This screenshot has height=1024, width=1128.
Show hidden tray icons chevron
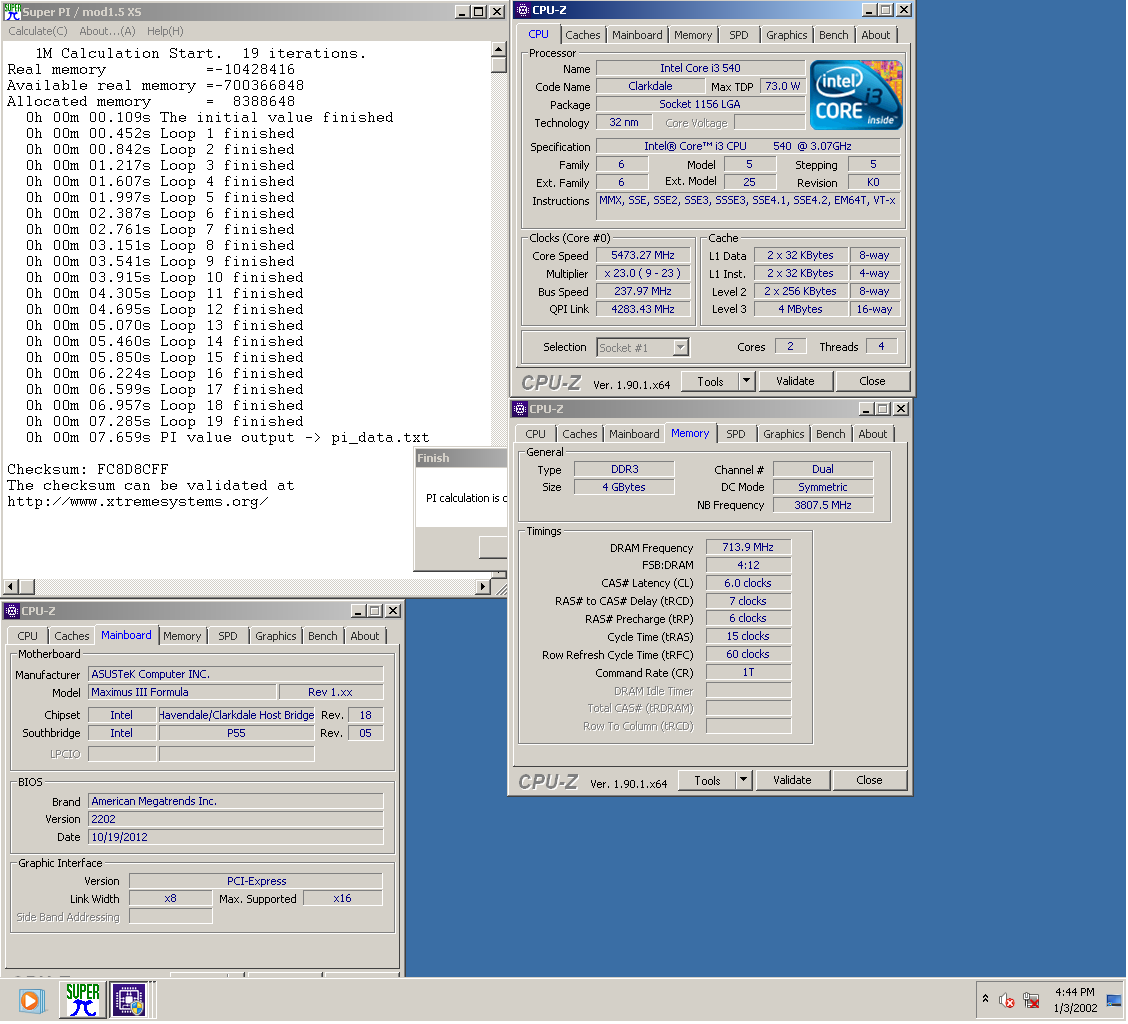(986, 1000)
